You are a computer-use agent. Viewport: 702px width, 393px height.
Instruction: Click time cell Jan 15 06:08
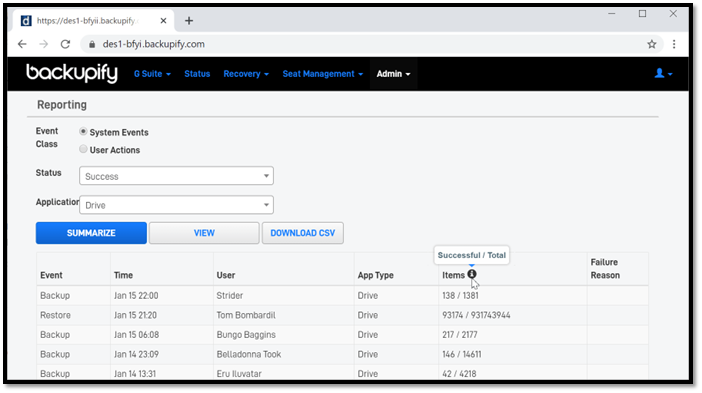point(136,335)
